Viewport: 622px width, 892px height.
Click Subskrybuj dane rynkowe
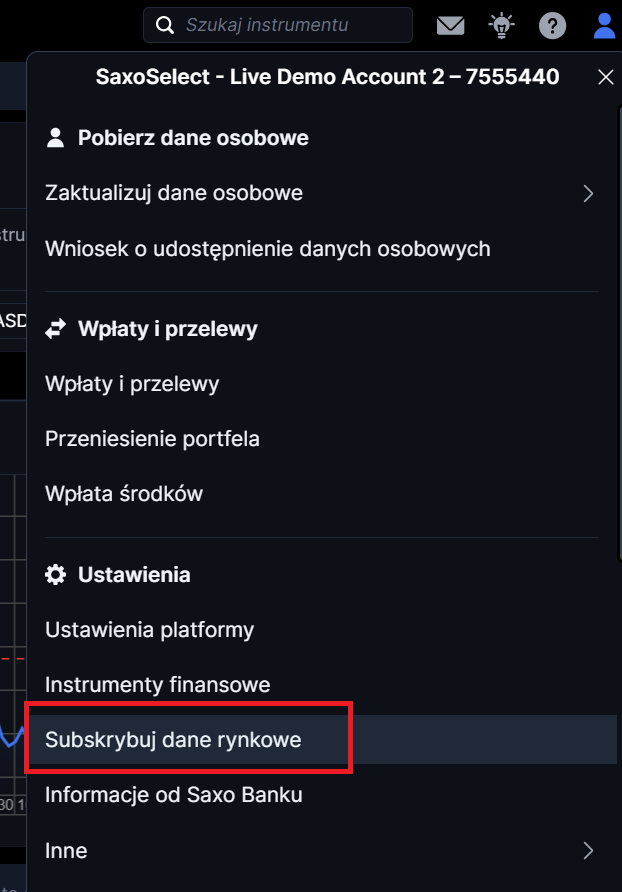(173, 740)
